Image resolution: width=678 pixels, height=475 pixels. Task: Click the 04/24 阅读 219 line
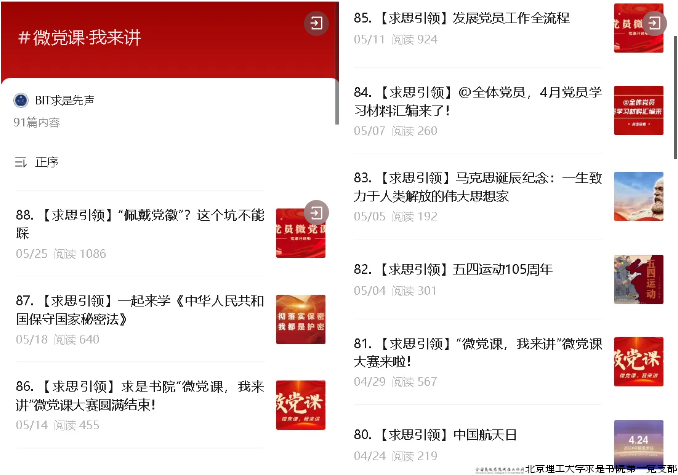coord(396,456)
